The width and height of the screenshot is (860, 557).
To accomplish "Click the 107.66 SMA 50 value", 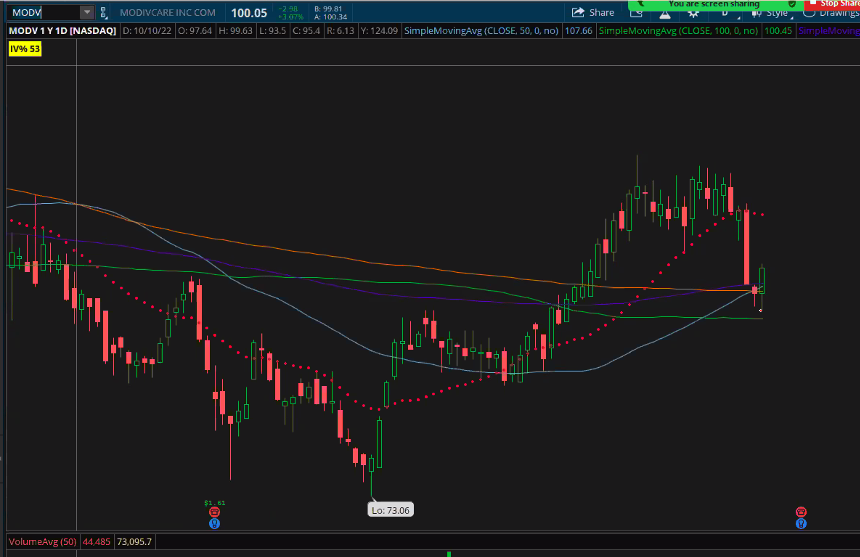I will click(x=579, y=31).
